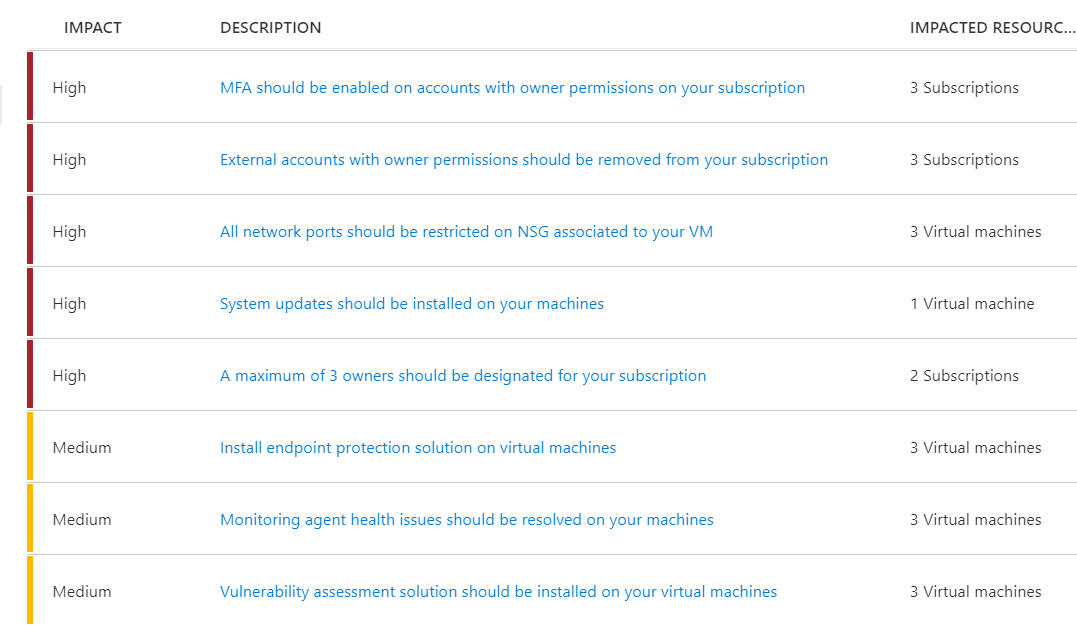Sort by the DESCRIPTION column header
Image resolution: width=1077 pixels, height=625 pixels.
click(271, 28)
